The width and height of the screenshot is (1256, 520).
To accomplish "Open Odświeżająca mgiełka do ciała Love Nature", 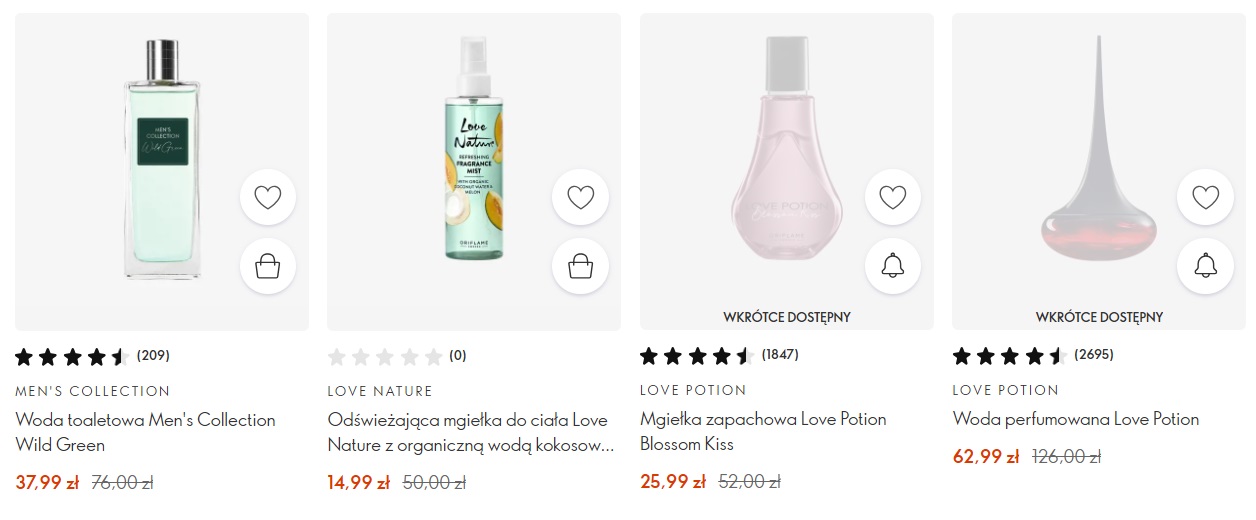I will coord(470,432).
